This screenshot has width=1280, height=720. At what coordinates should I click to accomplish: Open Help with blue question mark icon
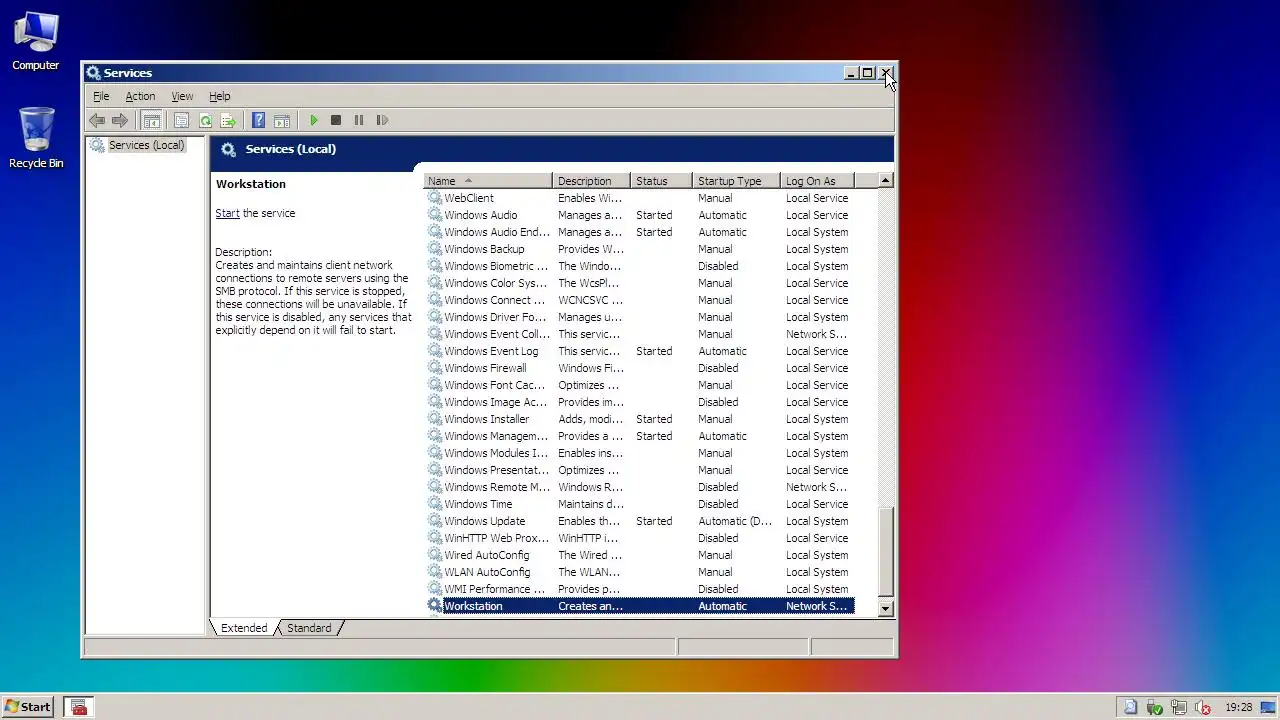pyautogui.click(x=259, y=120)
